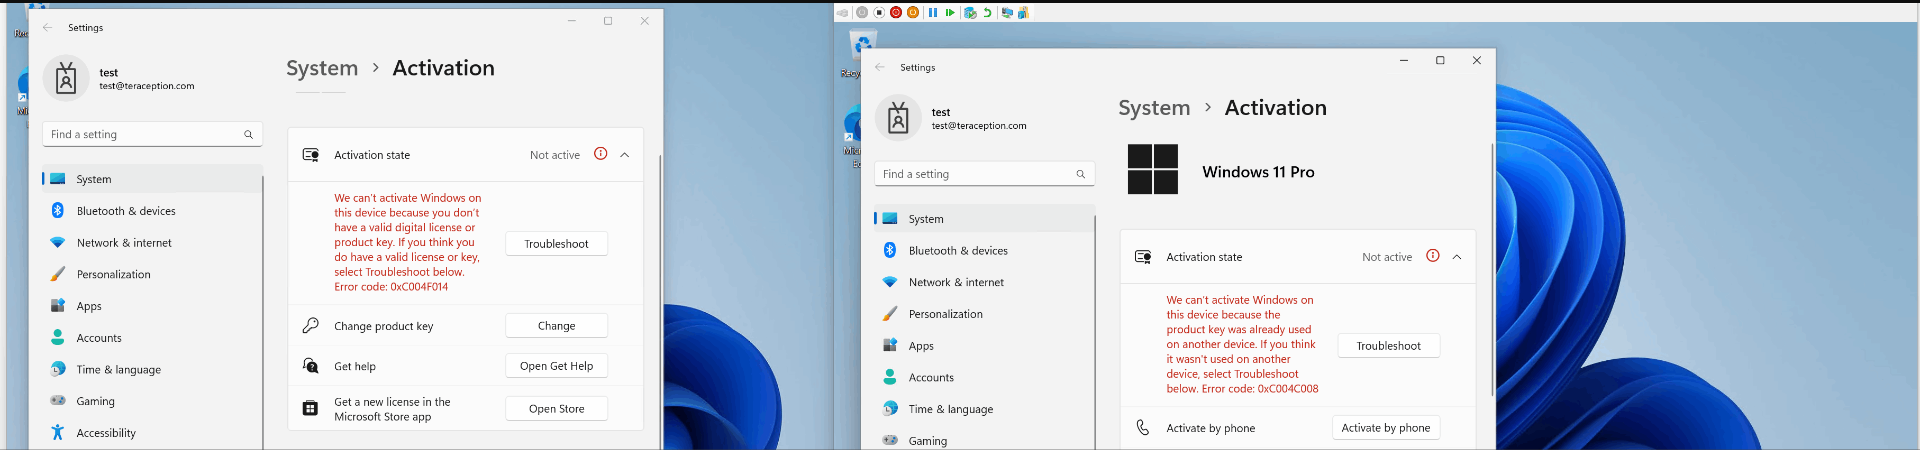
Task: Click Troubleshoot button in right window
Action: 1388,346
